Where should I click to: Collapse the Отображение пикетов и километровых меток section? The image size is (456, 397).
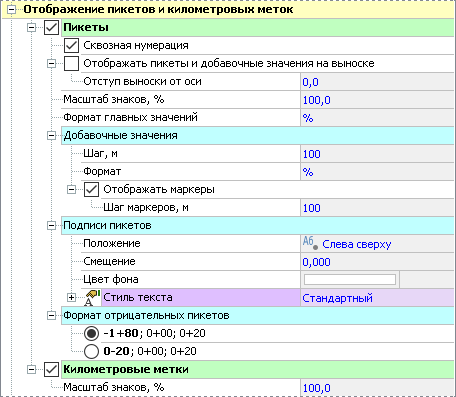12,10
